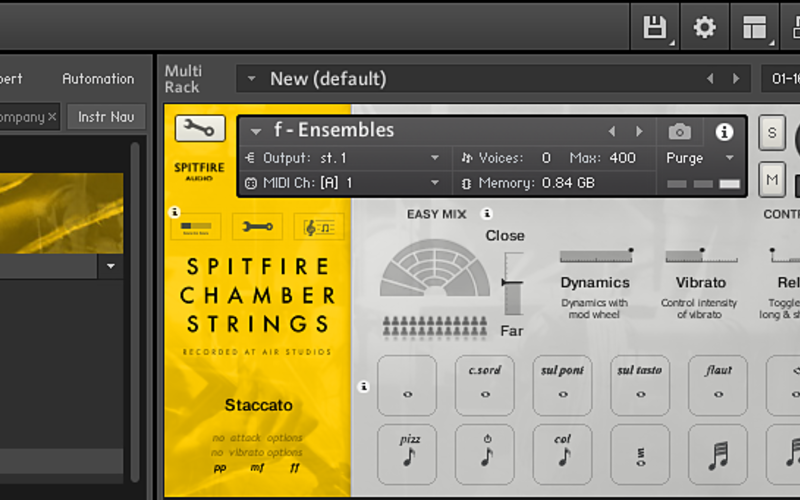
Task: Open the workspace layout icon
Action: pos(754,27)
